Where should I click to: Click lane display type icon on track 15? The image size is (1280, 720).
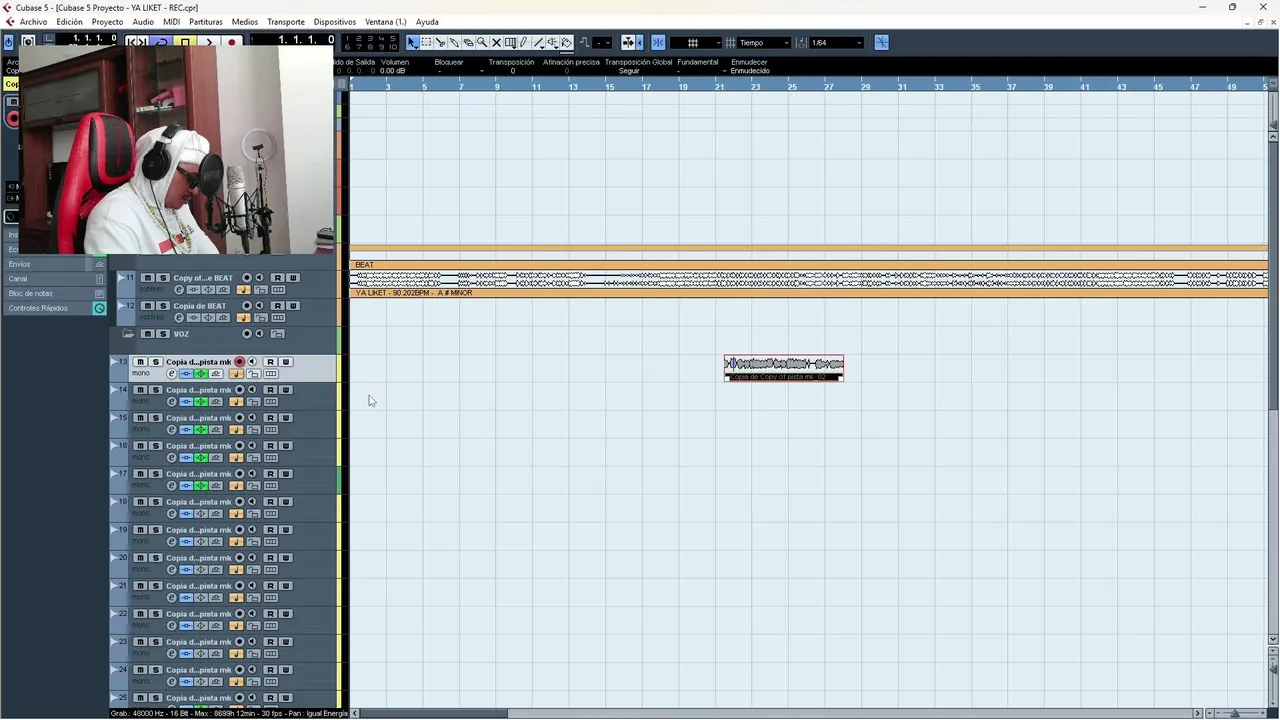[x=271, y=430]
